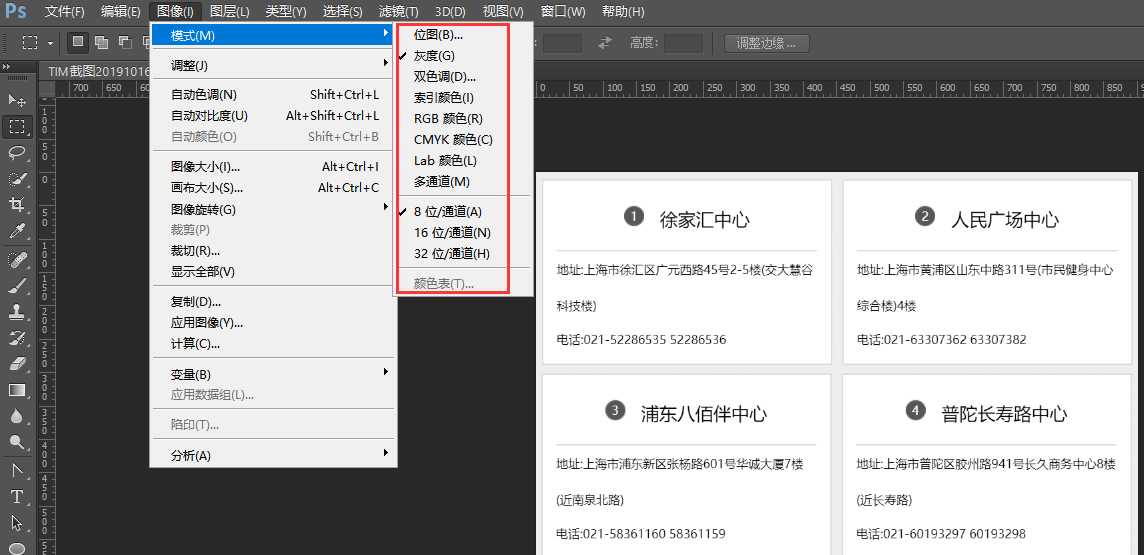The height and width of the screenshot is (555, 1144).
Task: Click the 高度 height input field
Action: click(x=683, y=43)
